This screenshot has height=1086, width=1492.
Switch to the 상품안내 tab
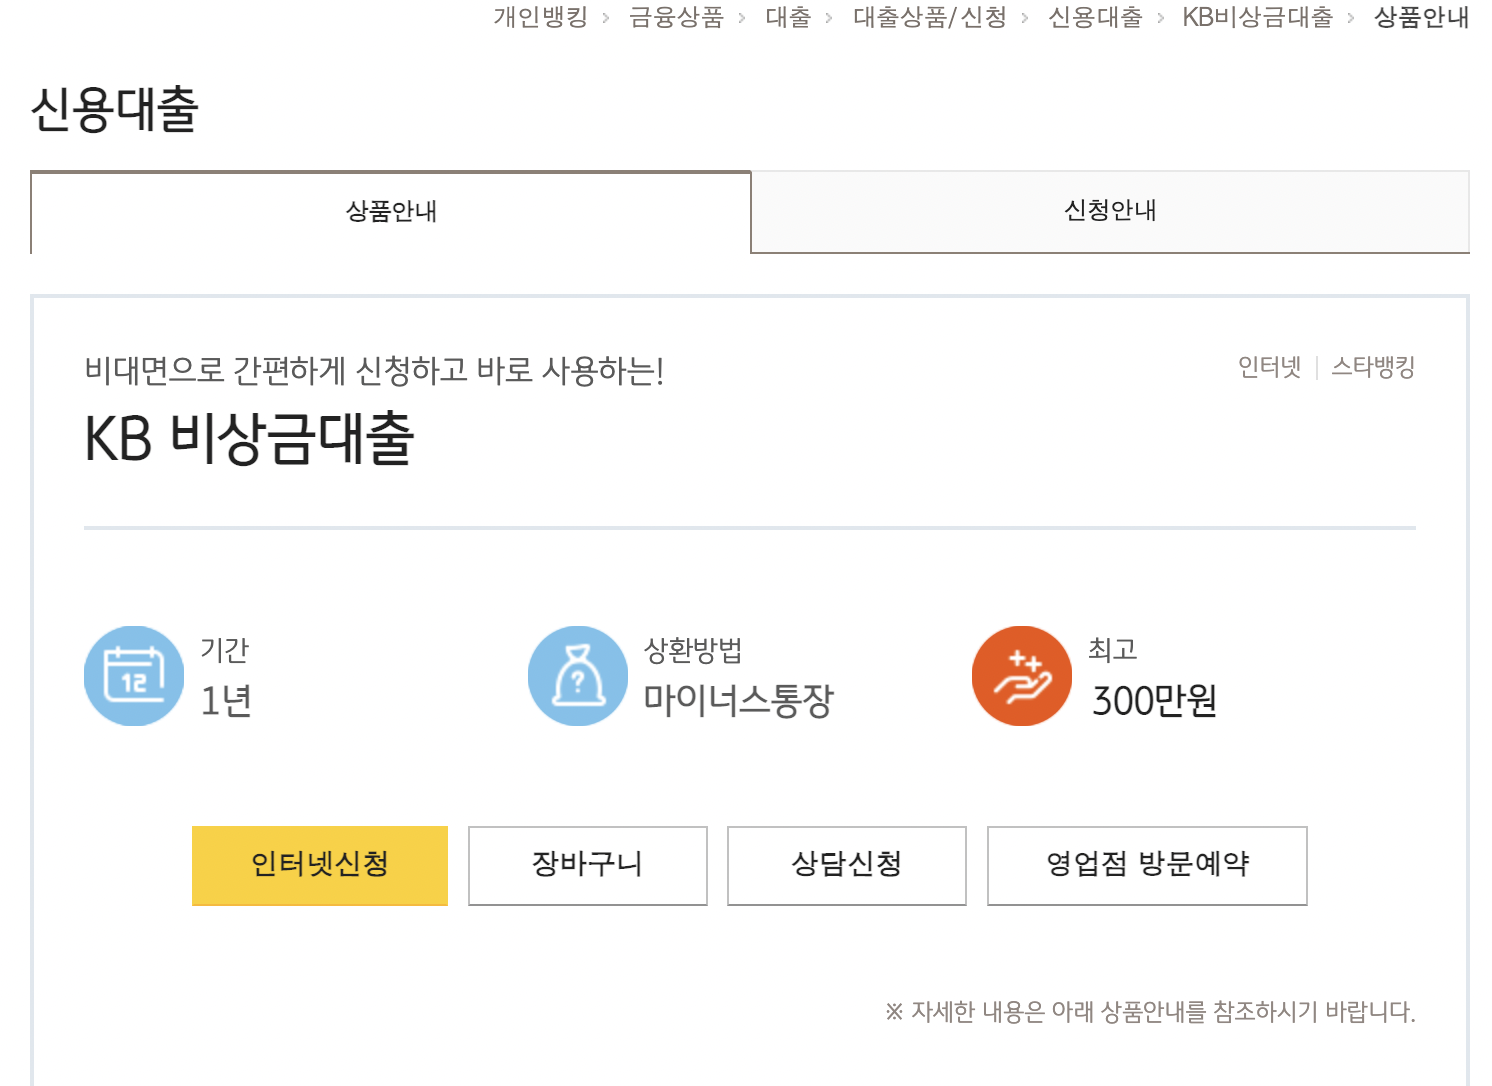click(x=391, y=212)
